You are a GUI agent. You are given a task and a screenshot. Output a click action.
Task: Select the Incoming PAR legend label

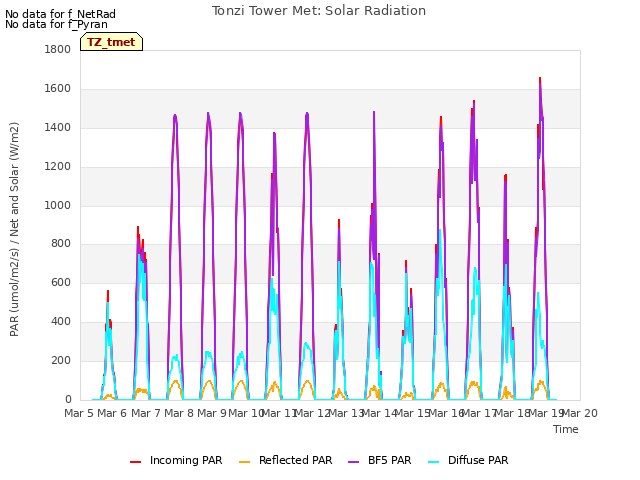(186, 460)
